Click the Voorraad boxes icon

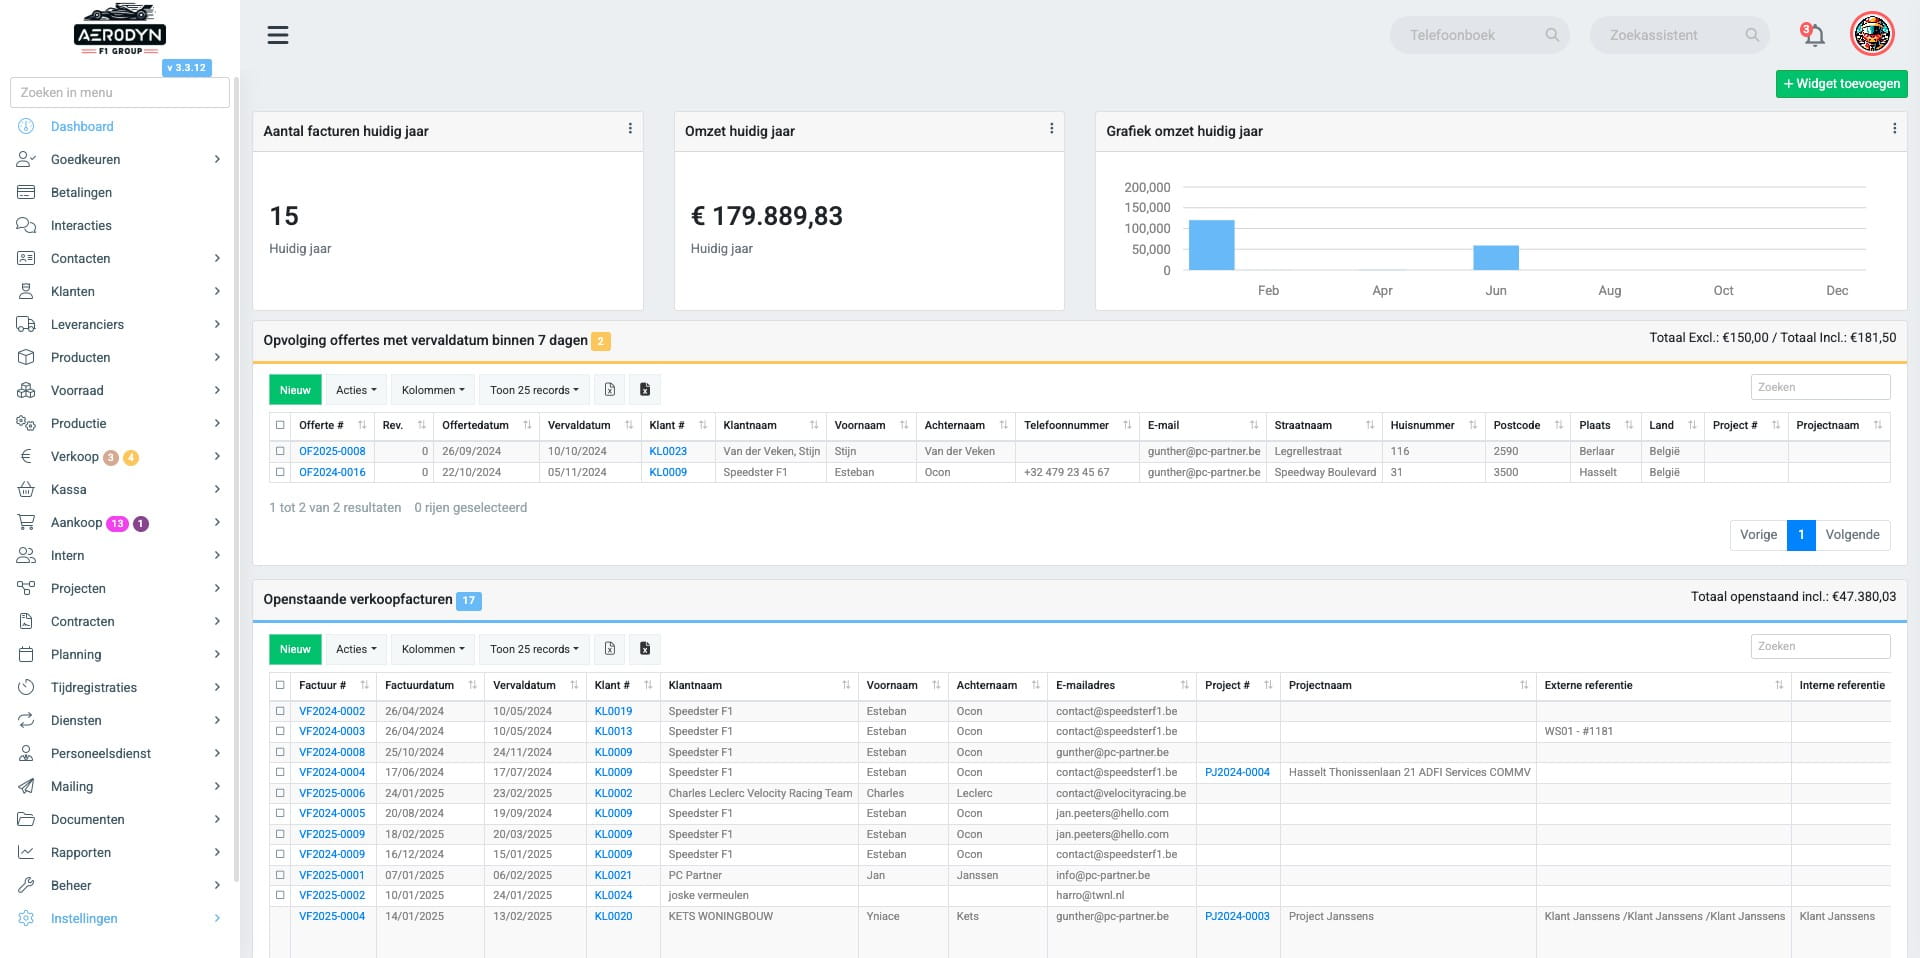26,390
